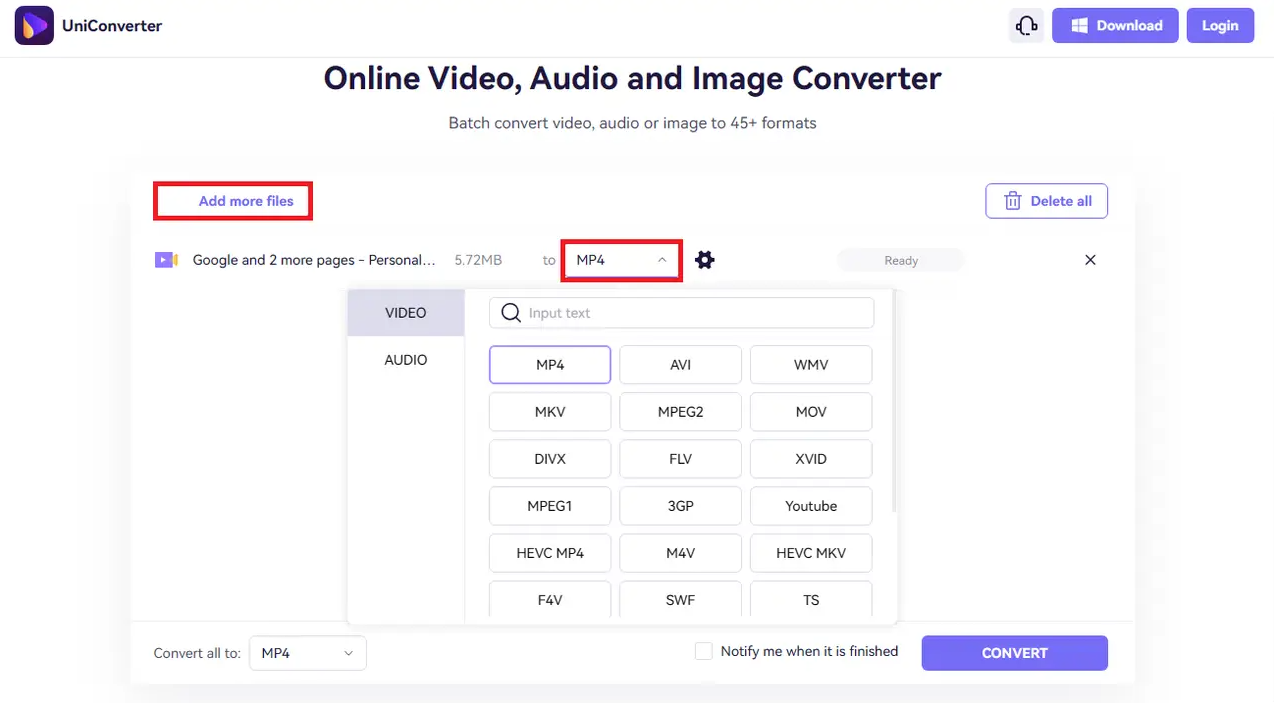Screen dimensions: 1274x703
Task: Open the customer support headset icon
Action: pyautogui.click(x=1027, y=26)
